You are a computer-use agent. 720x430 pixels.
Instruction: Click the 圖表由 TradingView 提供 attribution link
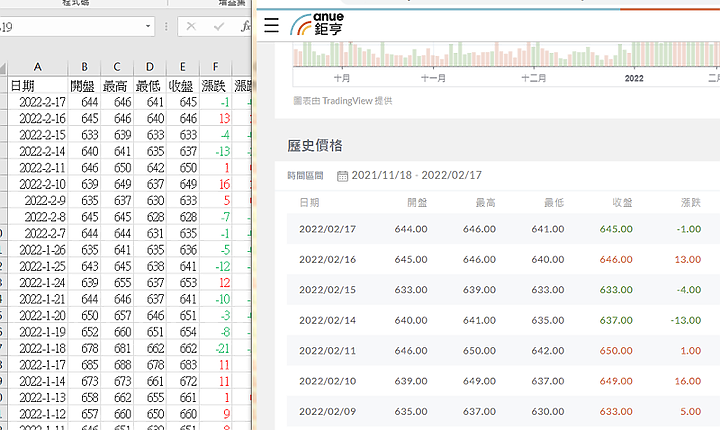tap(343, 101)
